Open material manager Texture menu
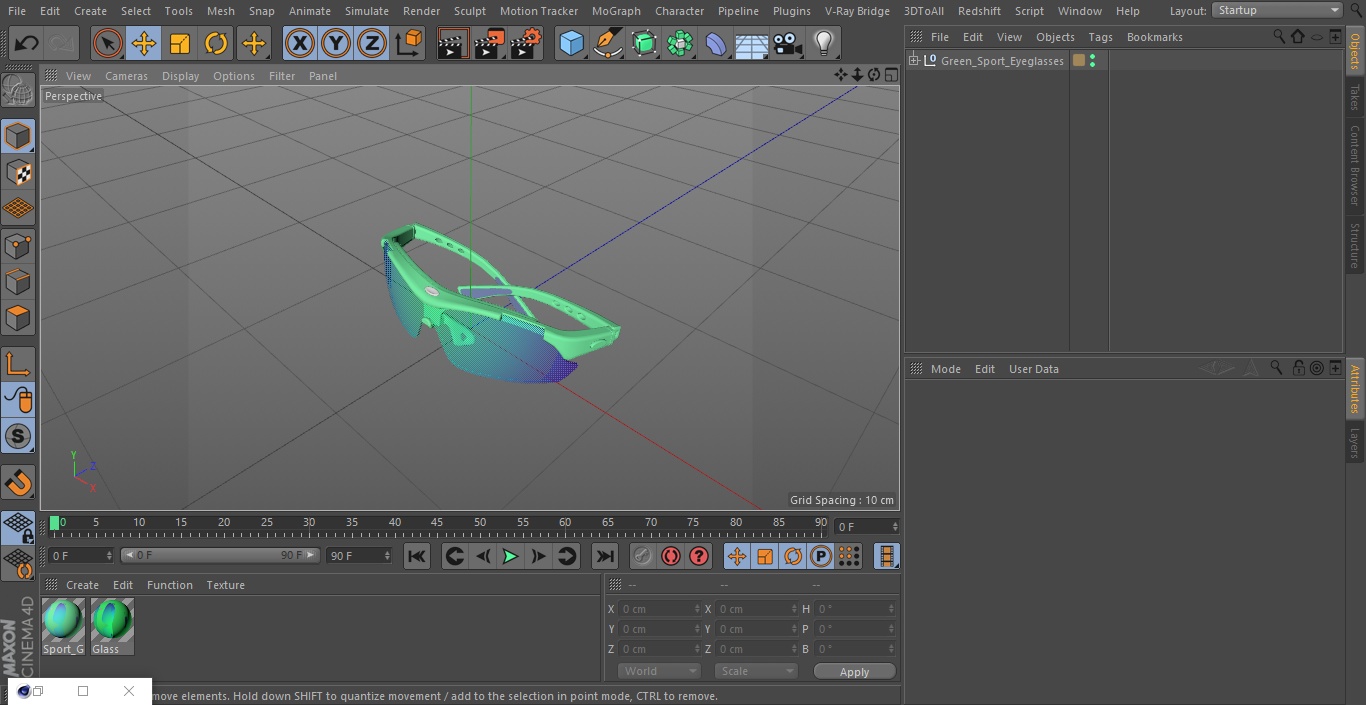The image size is (1366, 705). pos(225,585)
